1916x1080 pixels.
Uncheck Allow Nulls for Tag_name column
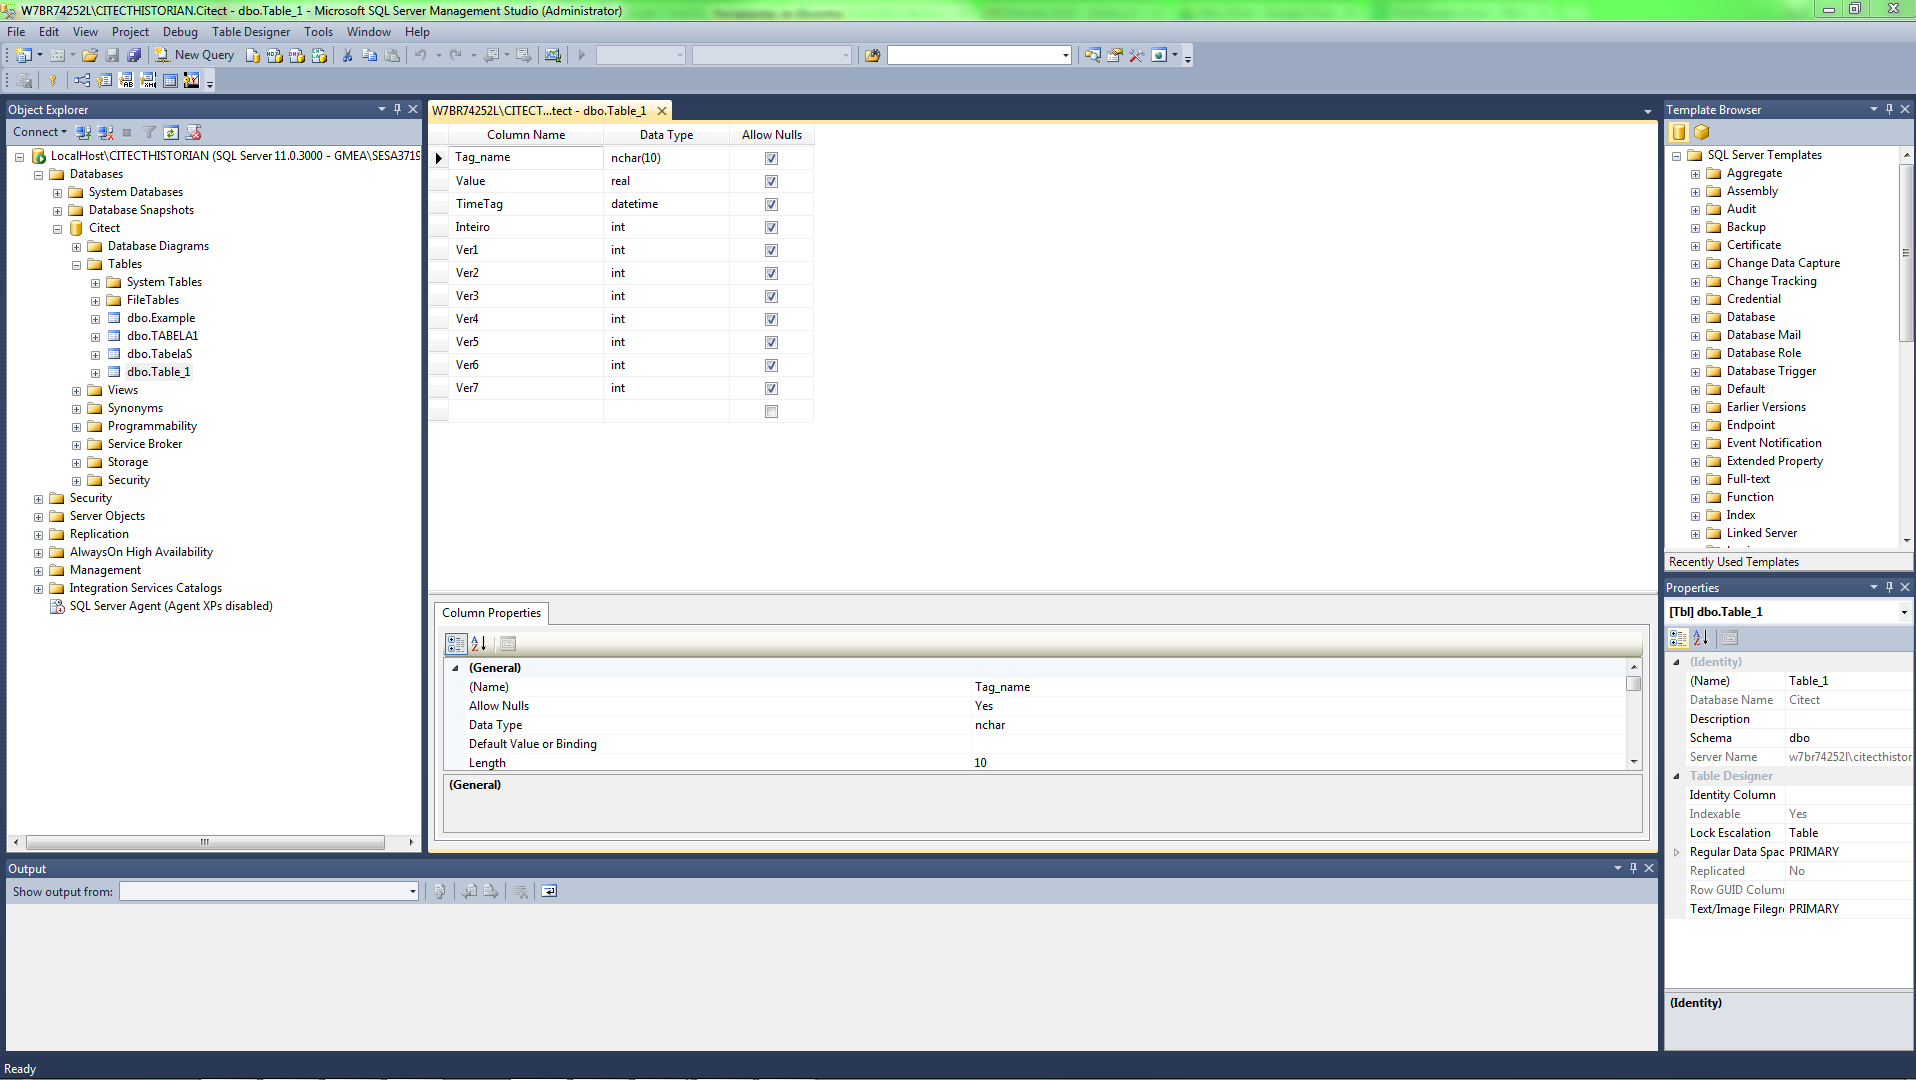(771, 158)
